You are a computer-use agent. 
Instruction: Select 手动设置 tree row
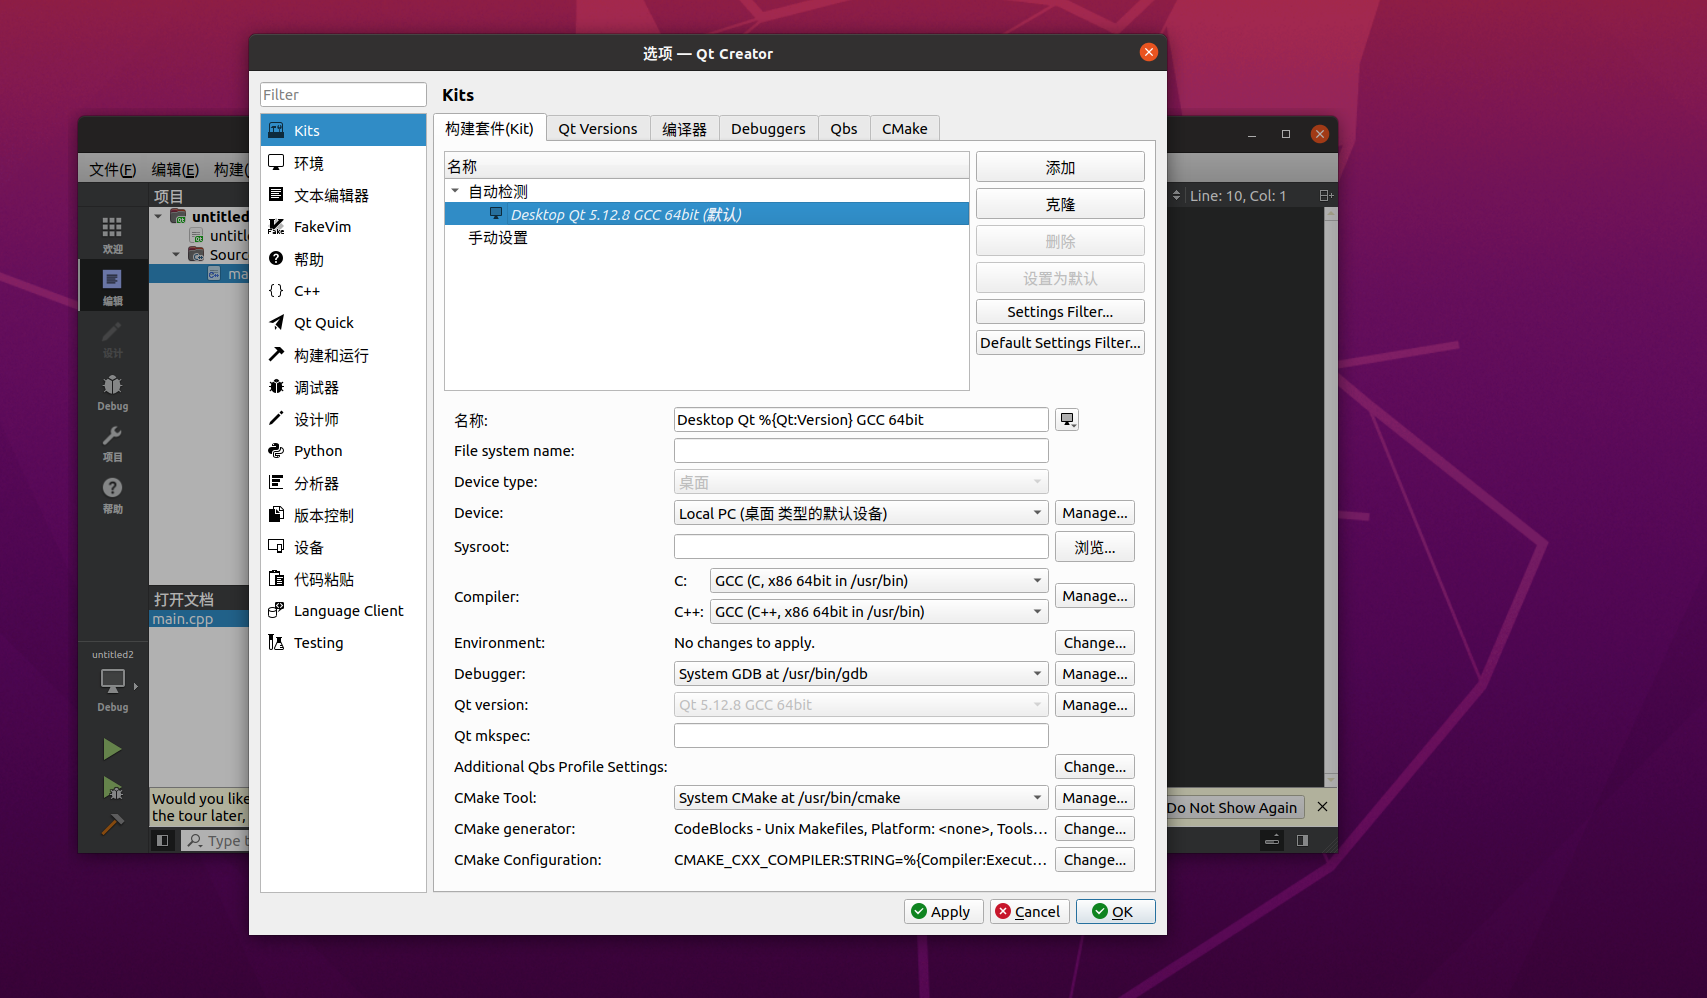[x=707, y=238]
